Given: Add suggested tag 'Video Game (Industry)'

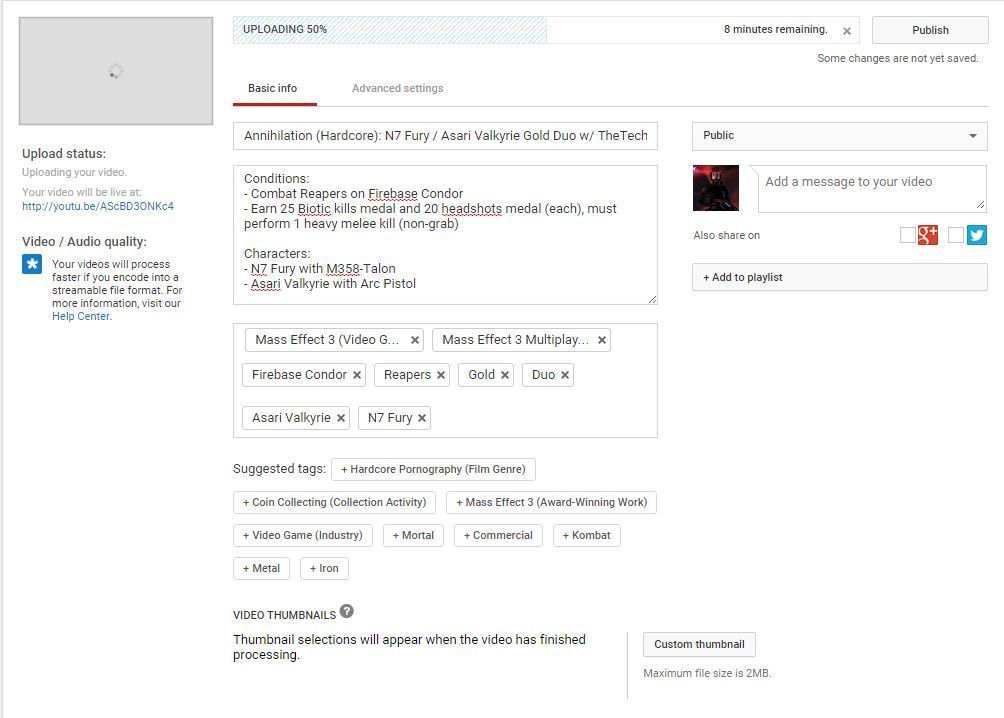Looking at the screenshot, I should [302, 536].
